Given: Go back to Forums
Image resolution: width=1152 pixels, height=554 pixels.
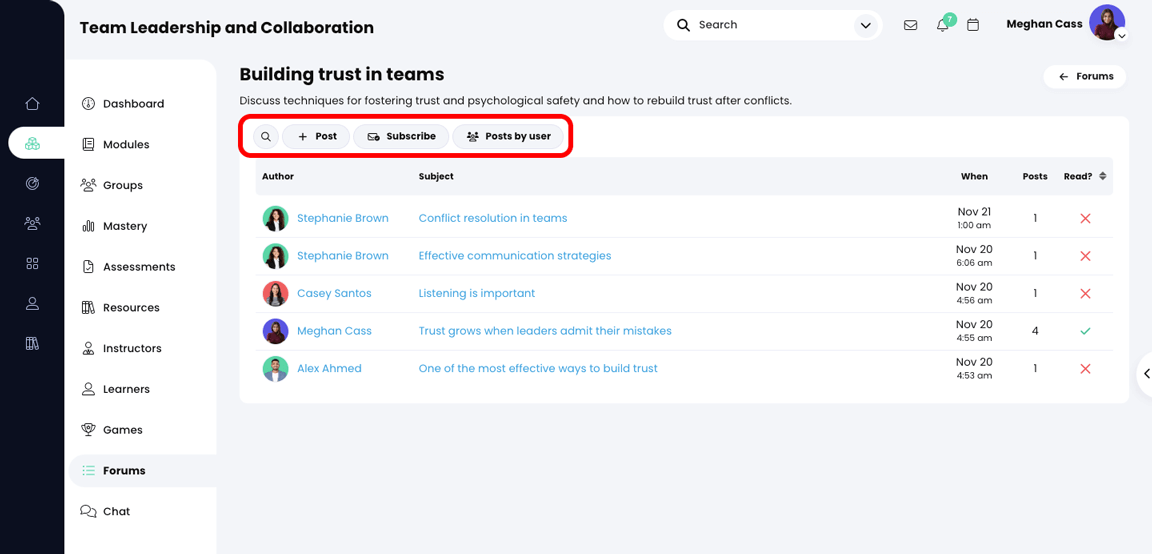Looking at the screenshot, I should point(1084,76).
